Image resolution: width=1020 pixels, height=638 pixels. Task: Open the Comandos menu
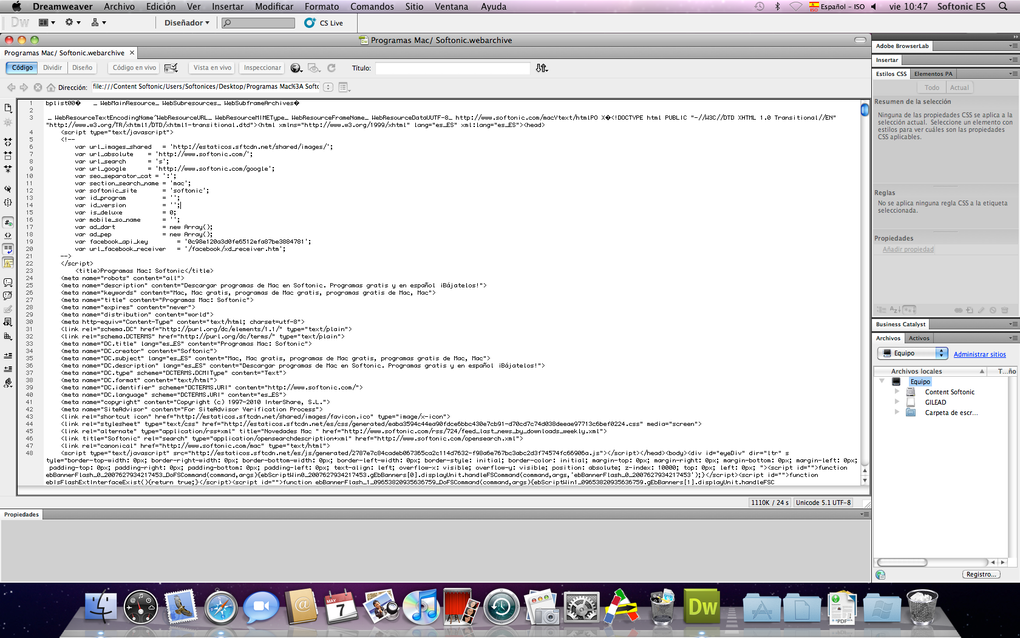372,7
